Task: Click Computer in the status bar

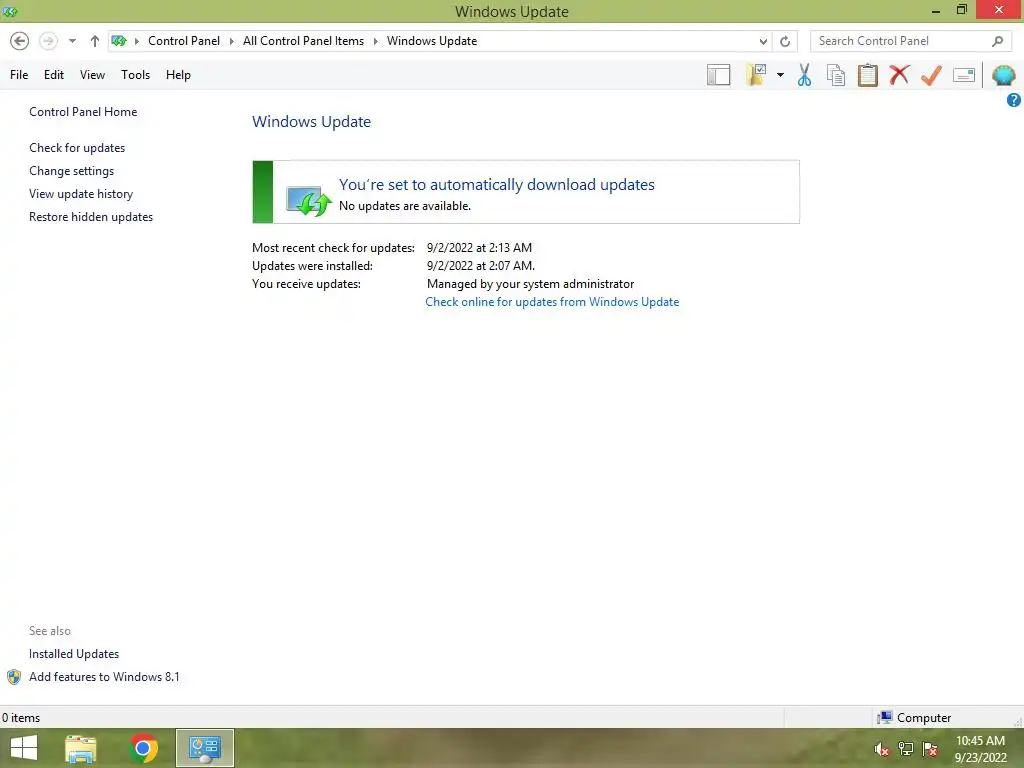Action: point(923,718)
